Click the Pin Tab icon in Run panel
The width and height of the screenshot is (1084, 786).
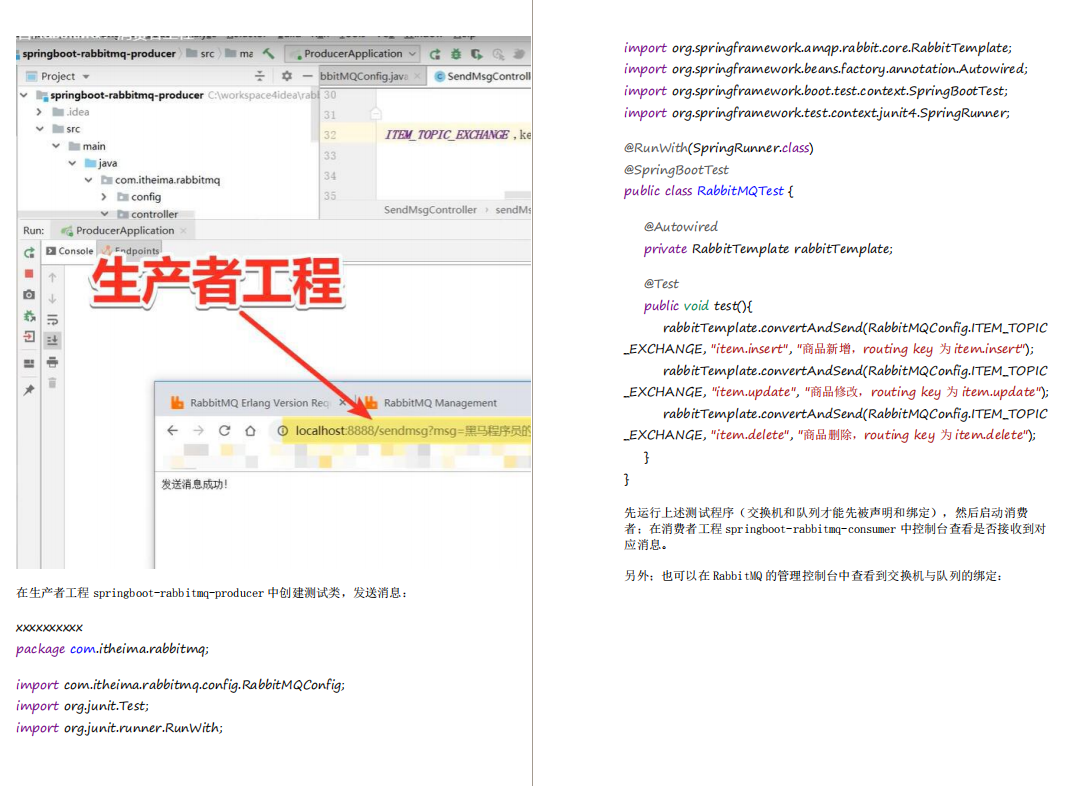coord(29,390)
